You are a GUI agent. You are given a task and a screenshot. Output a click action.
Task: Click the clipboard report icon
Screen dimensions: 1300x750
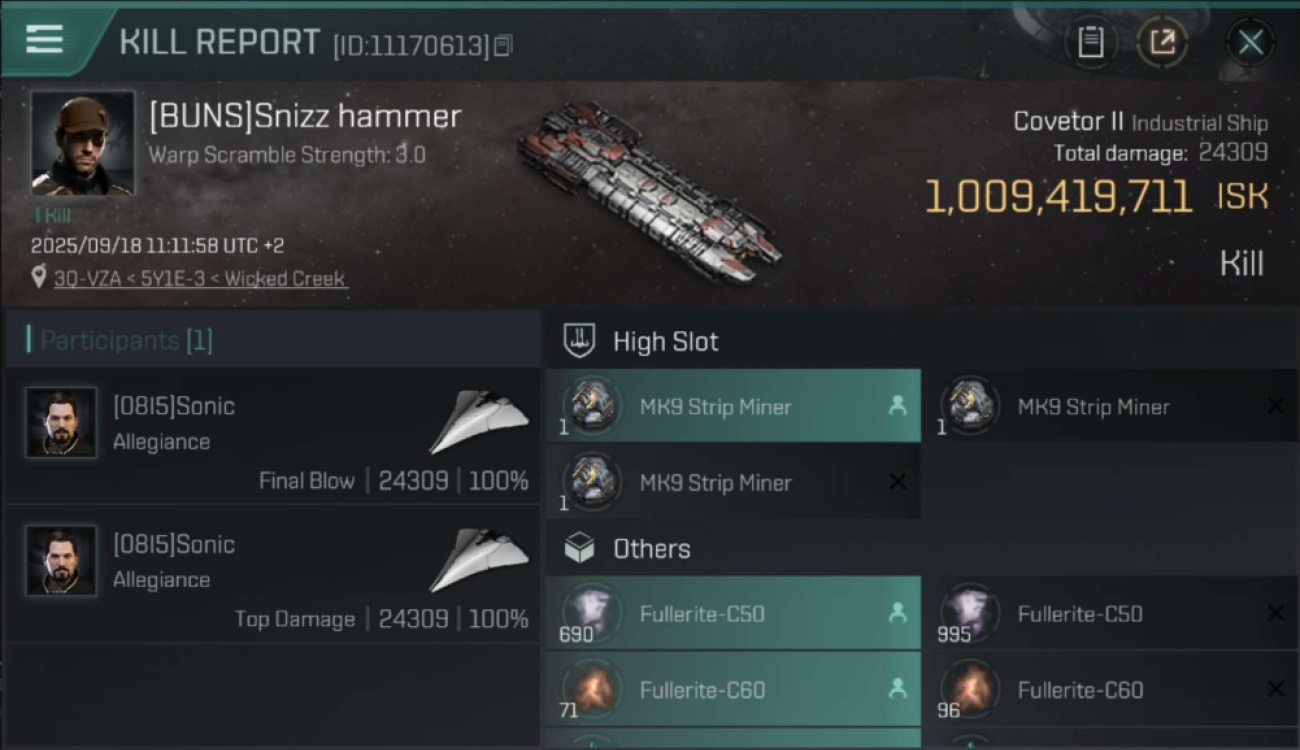coord(1090,42)
